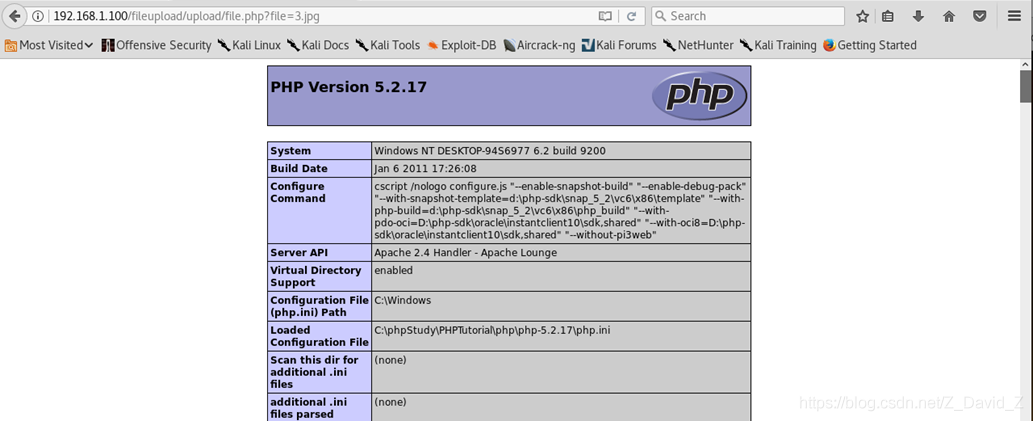Open the NetHunter bookmark

pos(698,45)
